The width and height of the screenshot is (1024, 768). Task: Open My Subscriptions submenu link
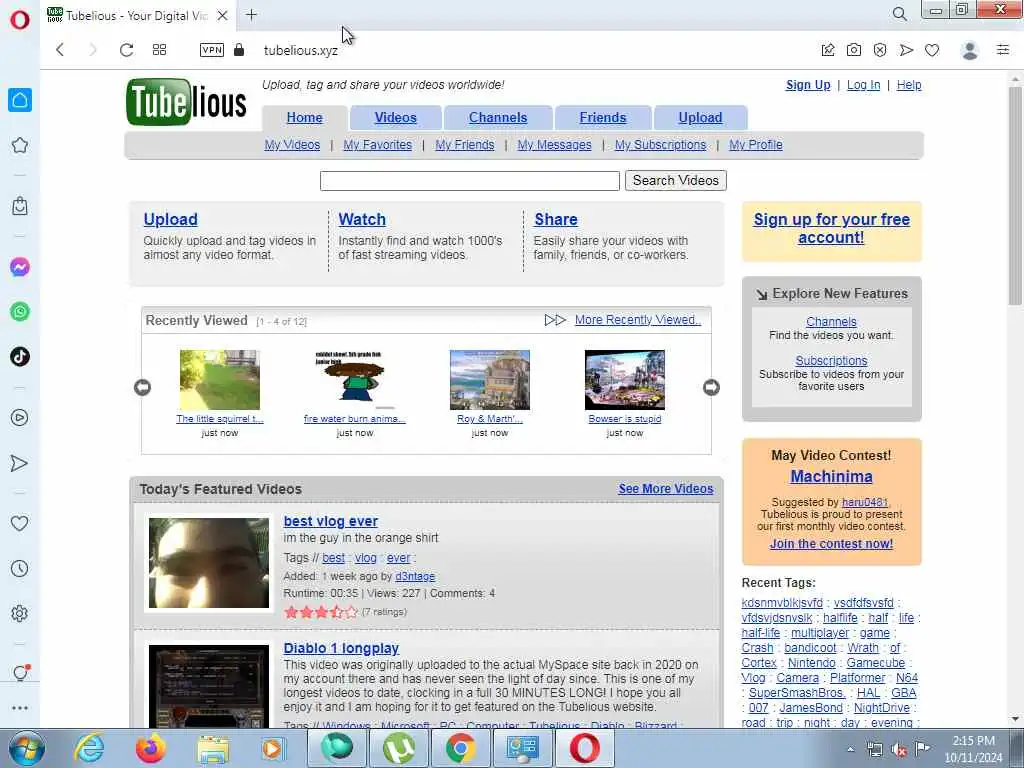(x=660, y=145)
